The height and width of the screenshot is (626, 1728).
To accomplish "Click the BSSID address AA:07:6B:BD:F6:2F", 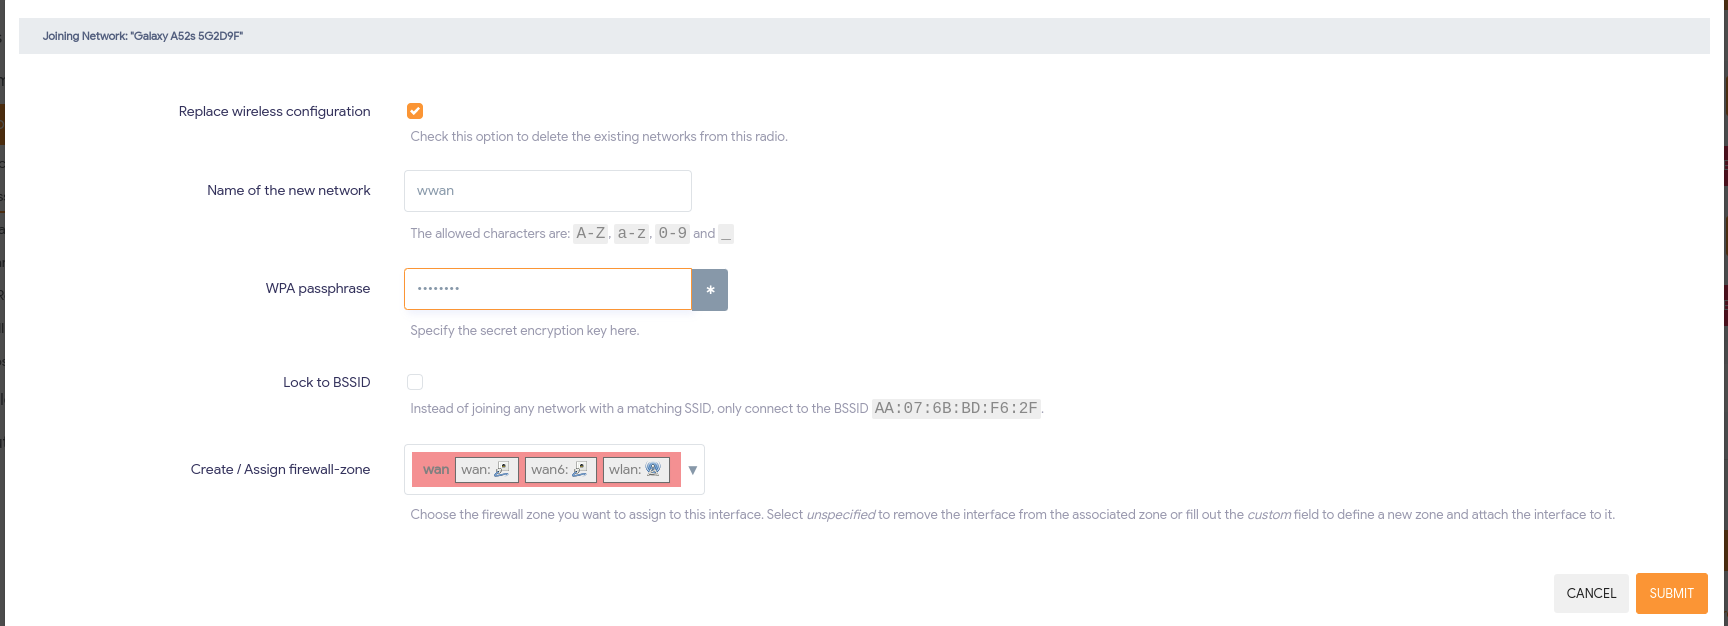I will click(955, 408).
